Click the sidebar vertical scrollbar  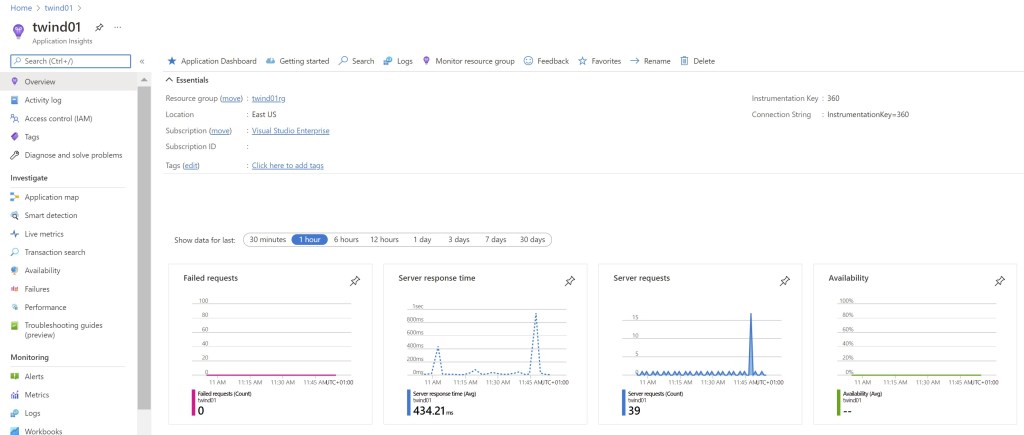pos(144,250)
